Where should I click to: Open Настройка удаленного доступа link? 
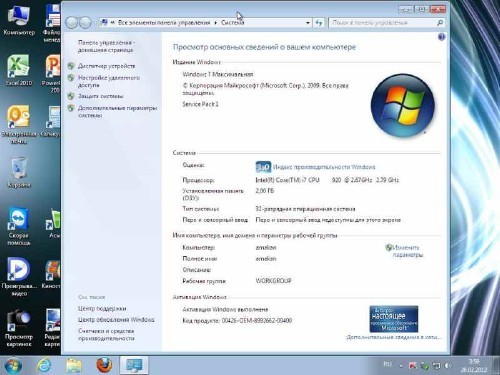click(x=109, y=81)
